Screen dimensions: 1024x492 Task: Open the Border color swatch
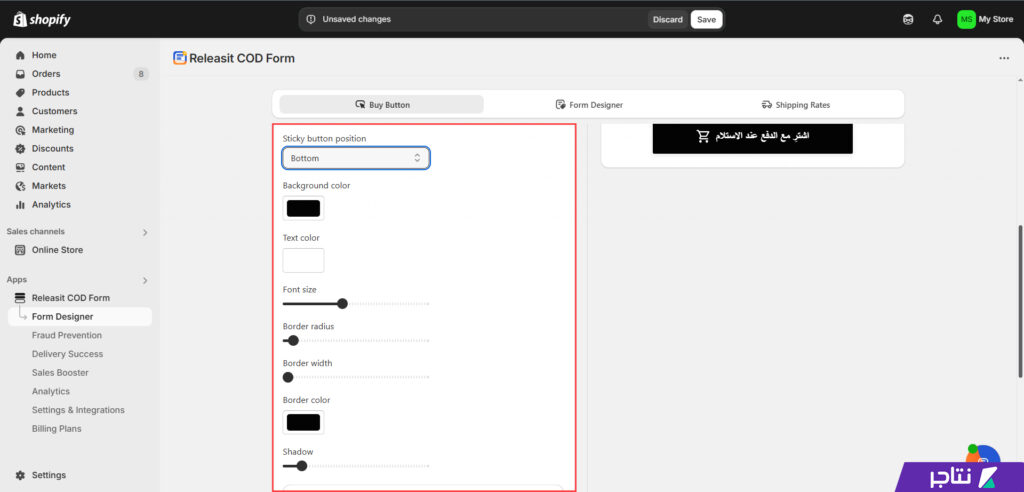click(303, 422)
